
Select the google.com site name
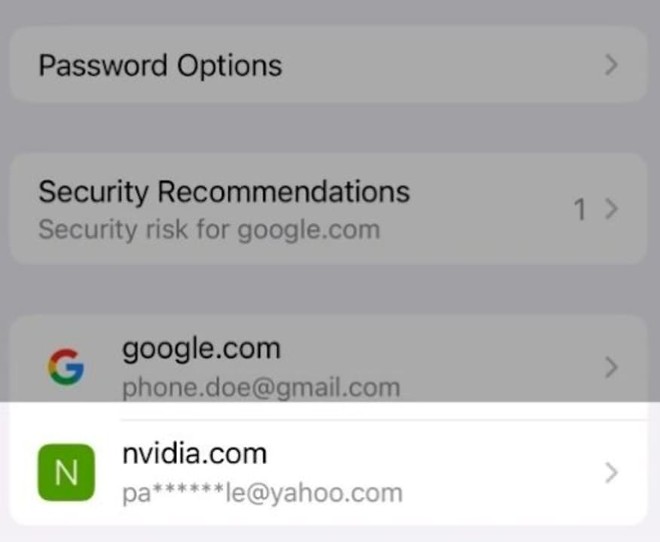[201, 349]
